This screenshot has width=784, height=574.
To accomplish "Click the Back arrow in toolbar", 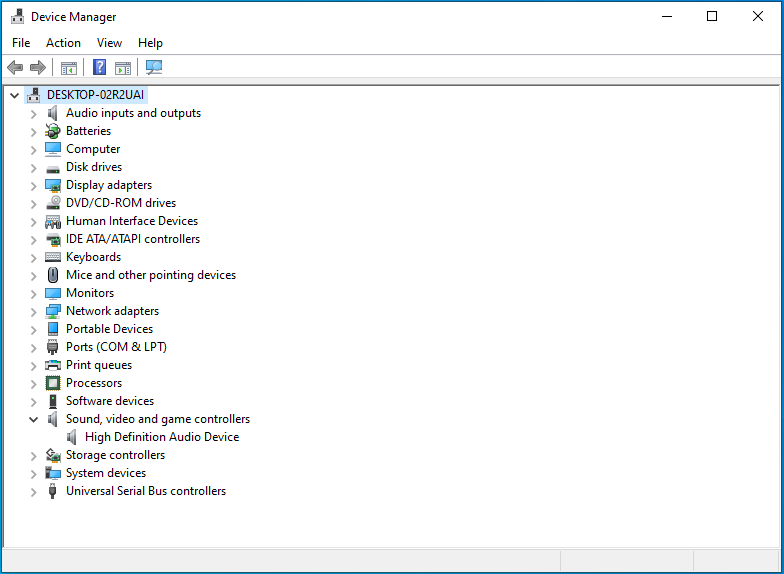I will pos(15,67).
